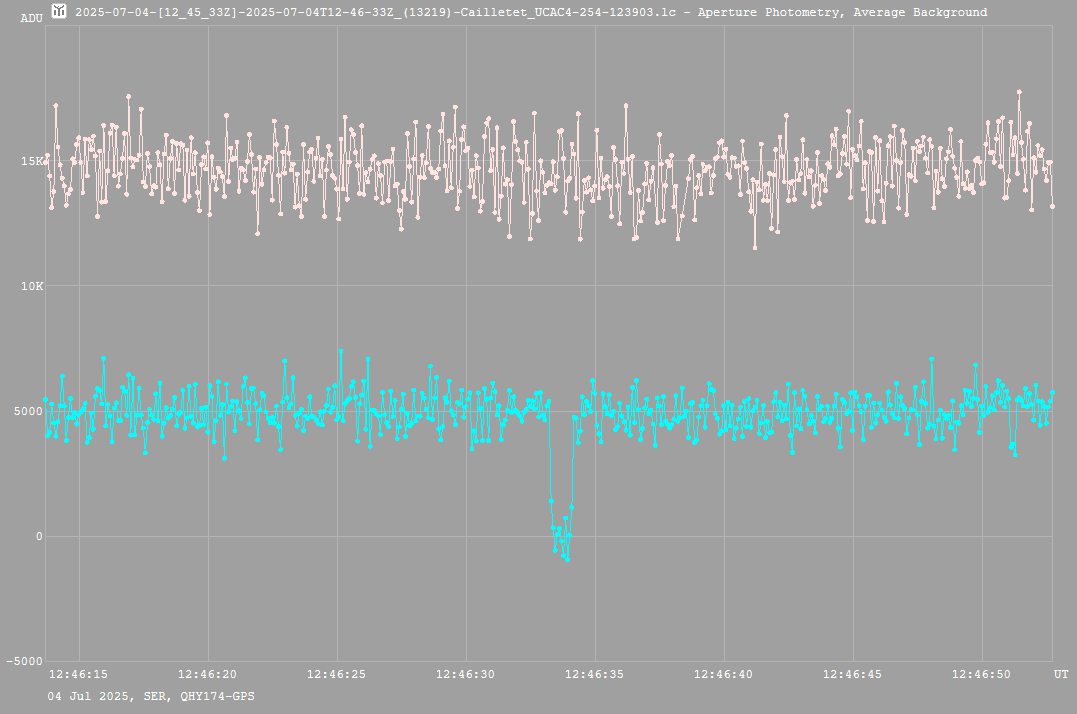Click the -5000 y-axis label

(x=24, y=661)
